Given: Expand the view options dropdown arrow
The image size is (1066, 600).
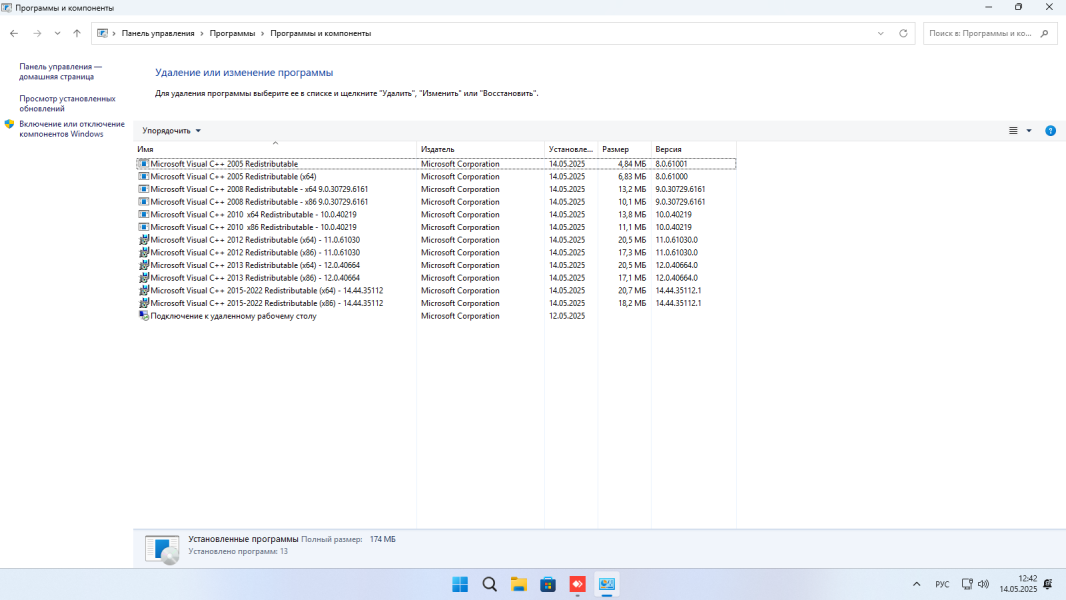Looking at the screenshot, I should click(x=1029, y=130).
